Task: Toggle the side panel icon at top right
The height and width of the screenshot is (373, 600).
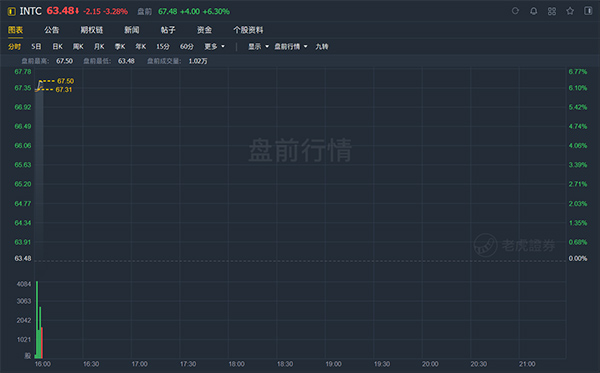Action: [588, 11]
